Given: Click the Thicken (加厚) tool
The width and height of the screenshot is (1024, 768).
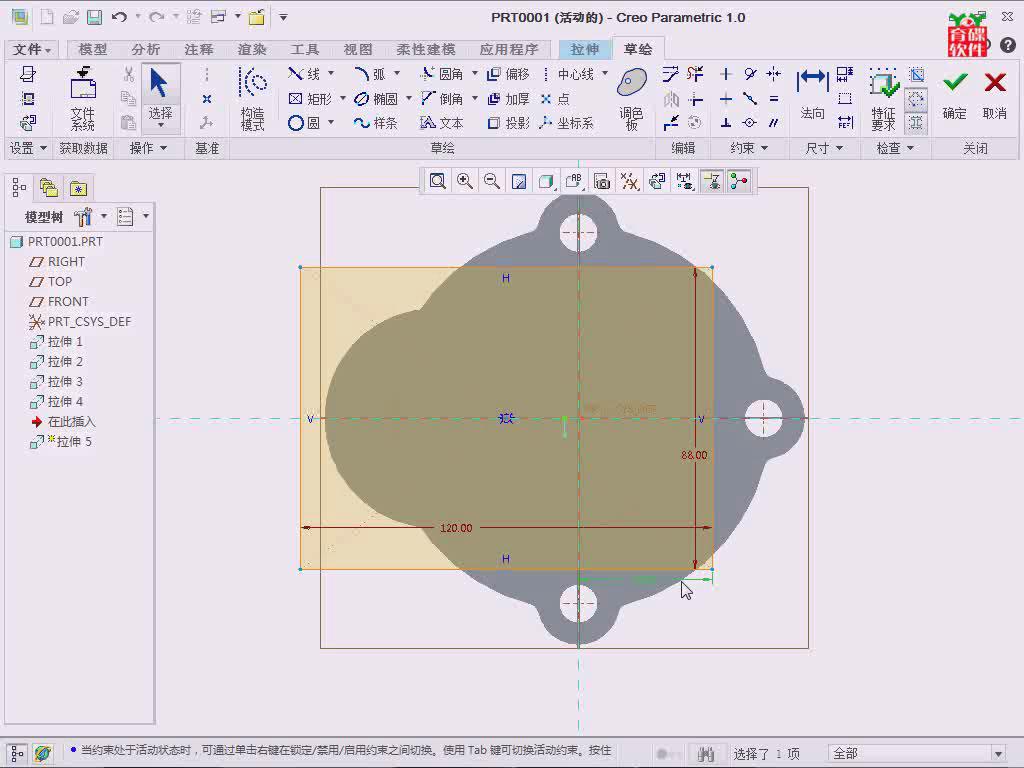Looking at the screenshot, I should pos(509,99).
